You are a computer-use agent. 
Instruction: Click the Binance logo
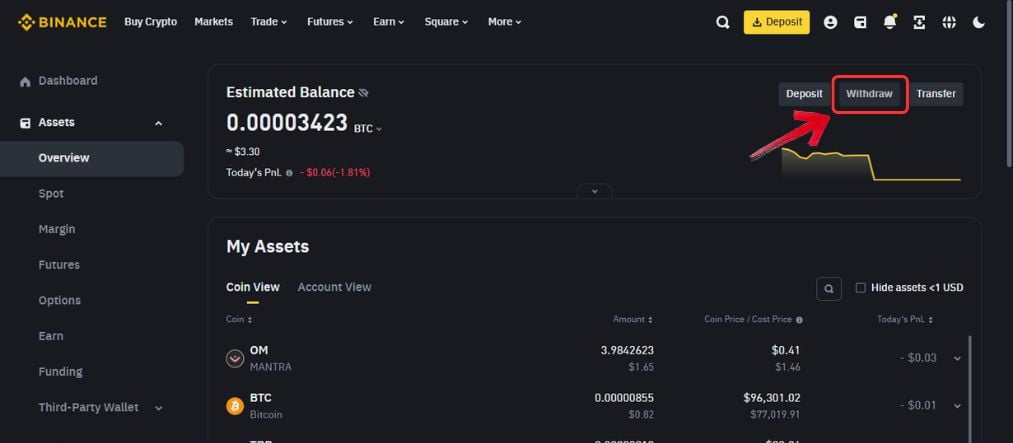click(62, 22)
